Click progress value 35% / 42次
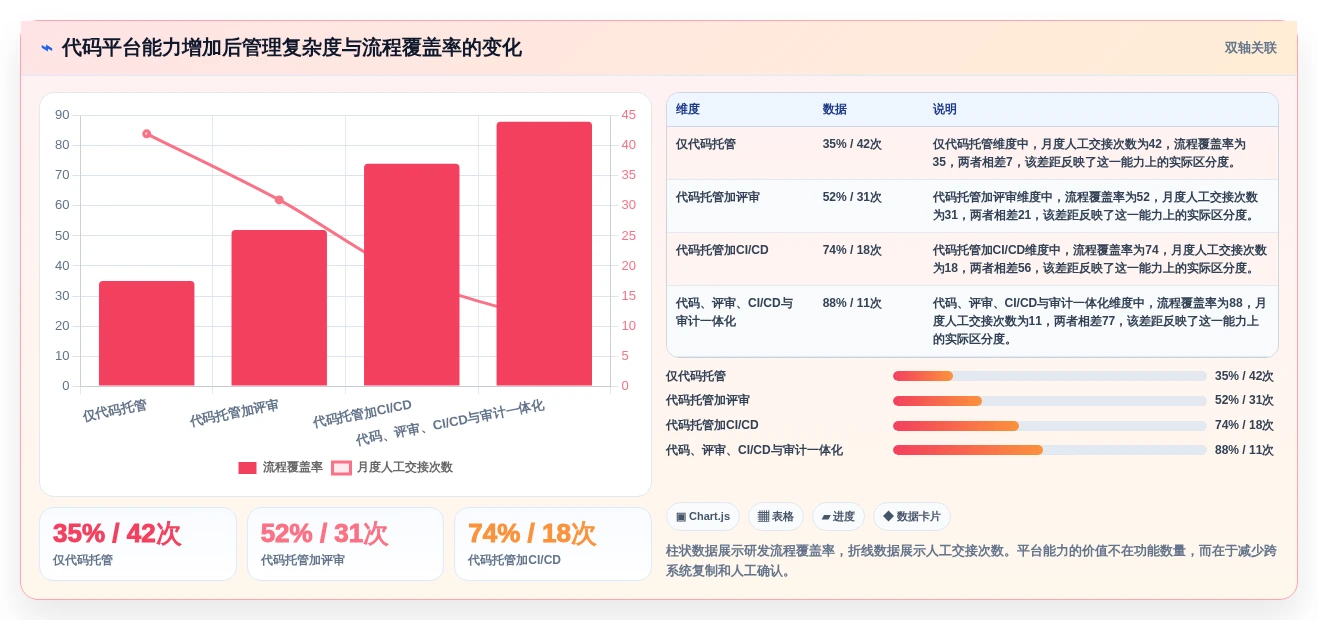Image resolution: width=1318 pixels, height=620 pixels. coord(1244,376)
